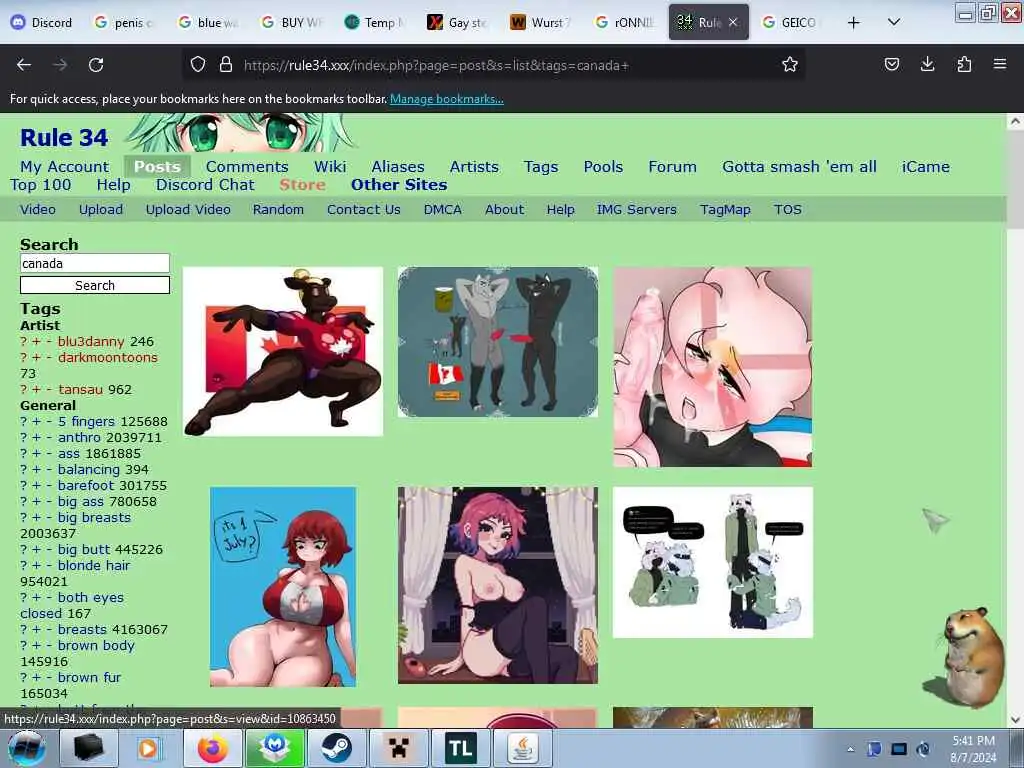Screen dimensions: 1024x768
Task: Click the question mark beside 5 fingers
Action: 24,422
